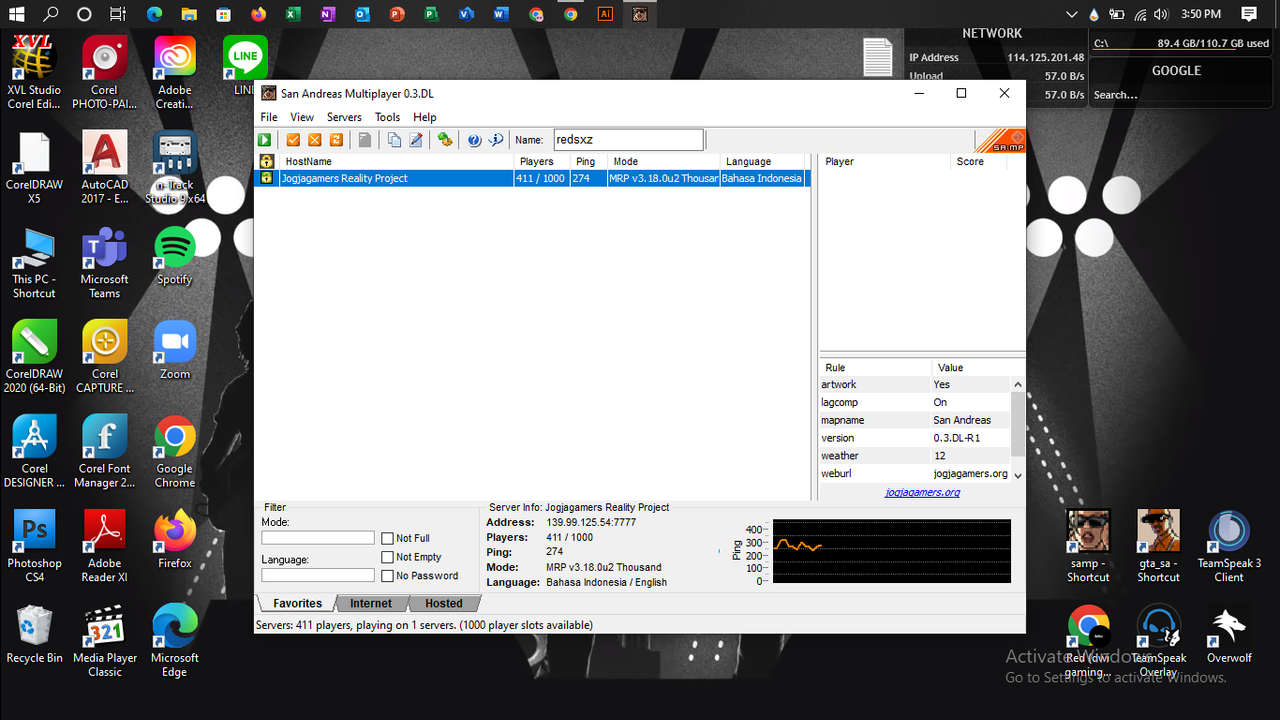Open the Microsoft Teams desktop icon
Image resolution: width=1280 pixels, height=720 pixels.
pos(105,263)
